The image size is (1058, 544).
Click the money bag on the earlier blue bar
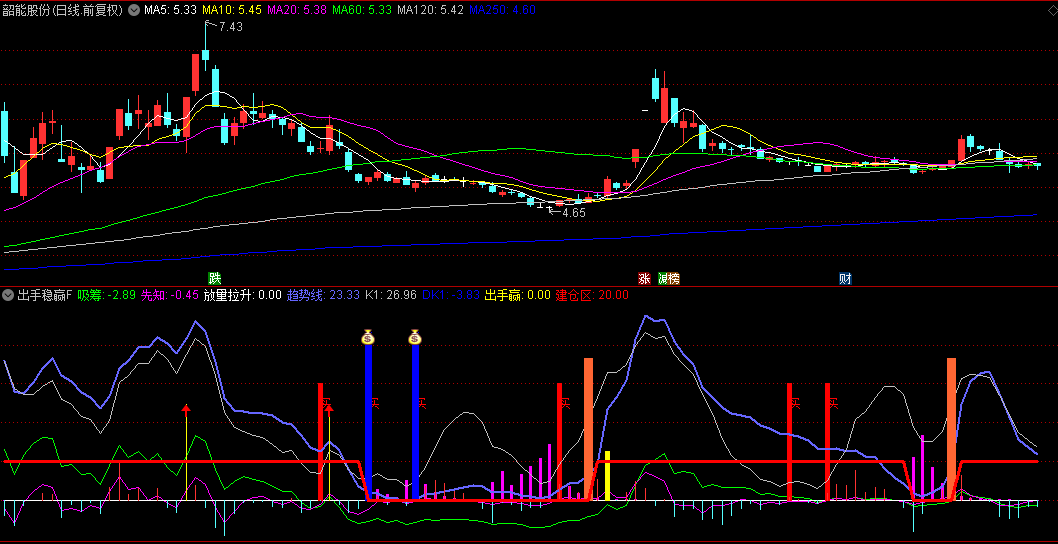pos(368,336)
